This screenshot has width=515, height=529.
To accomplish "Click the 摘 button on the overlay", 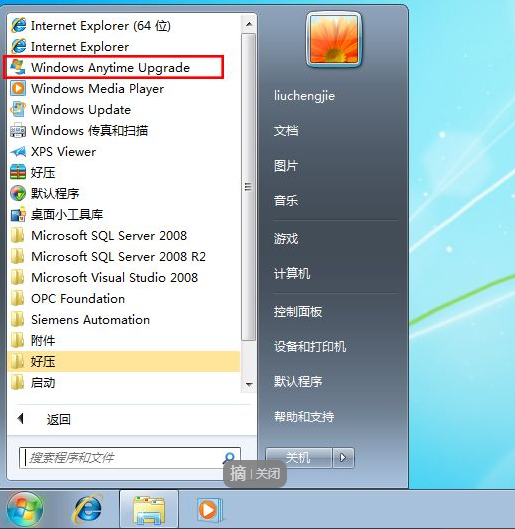I will [x=238, y=474].
